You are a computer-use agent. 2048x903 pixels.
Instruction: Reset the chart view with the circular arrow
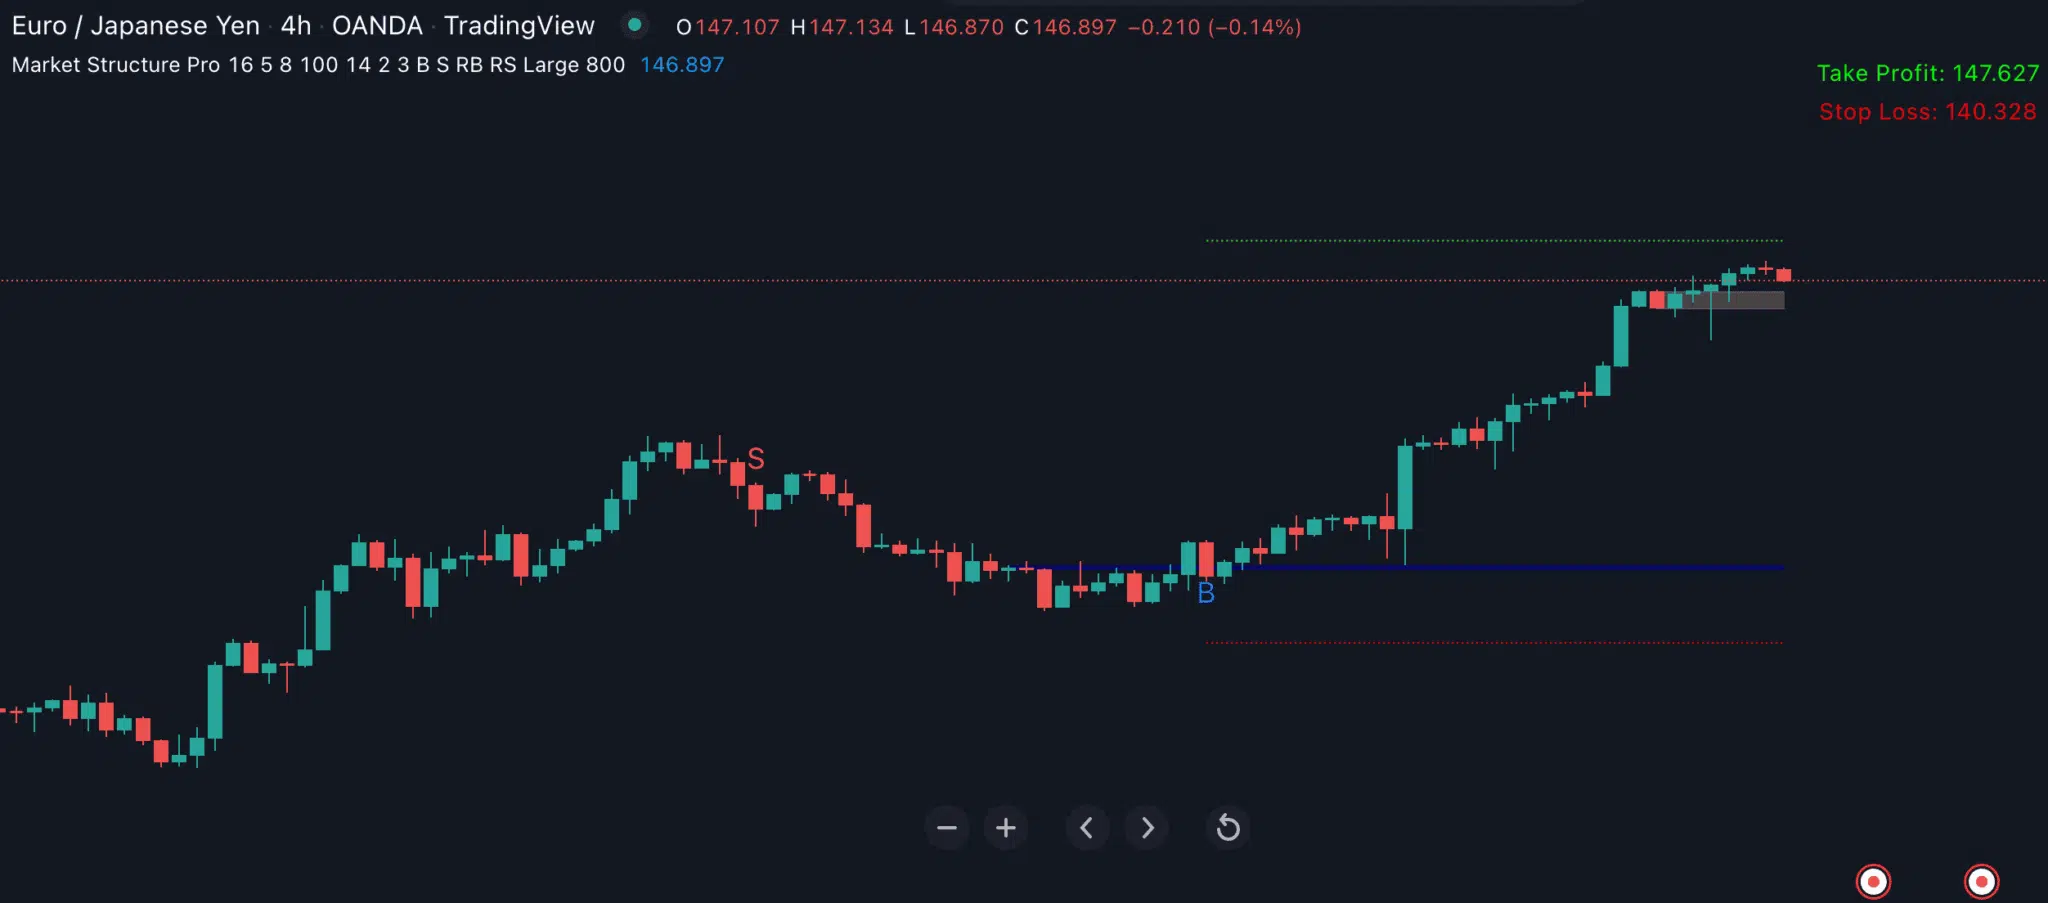1228,828
